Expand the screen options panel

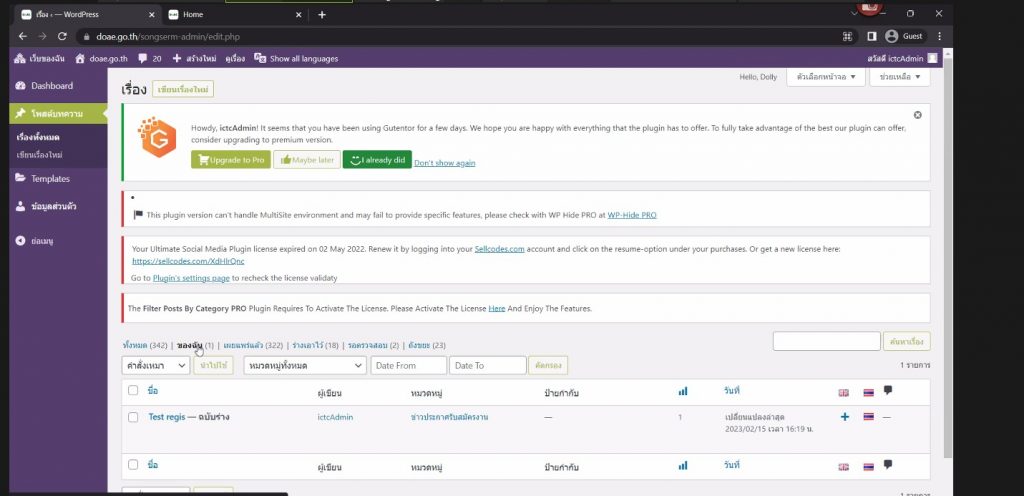tap(826, 77)
